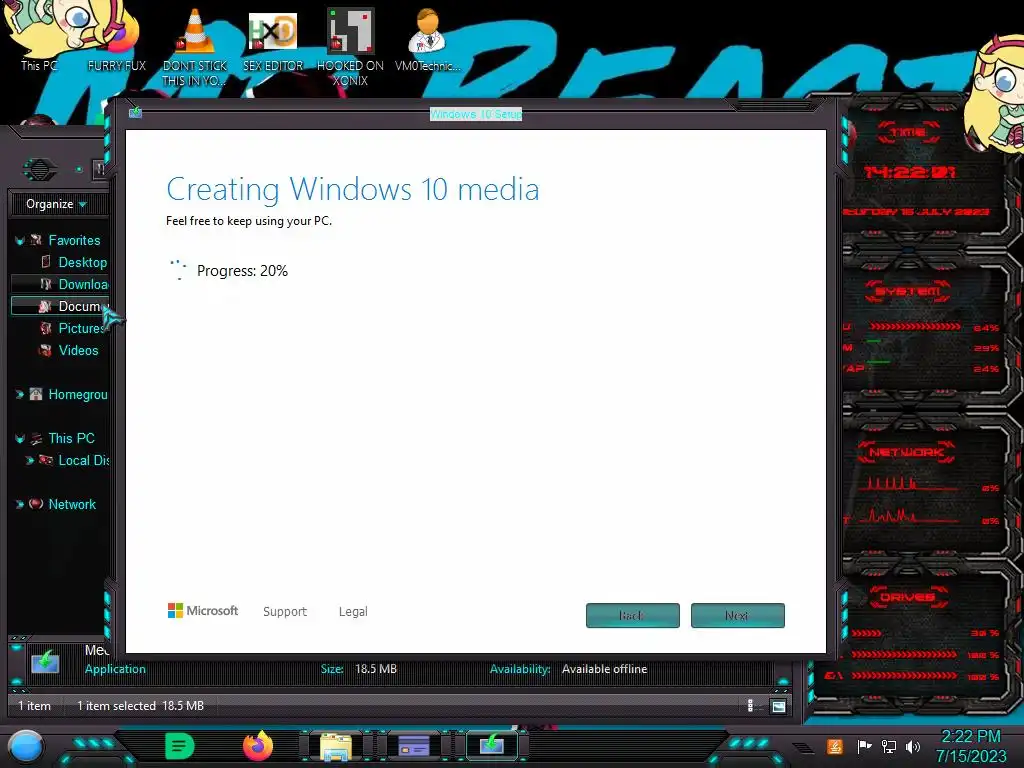
Task: Open Action Center flag tray icon
Action: [864, 746]
